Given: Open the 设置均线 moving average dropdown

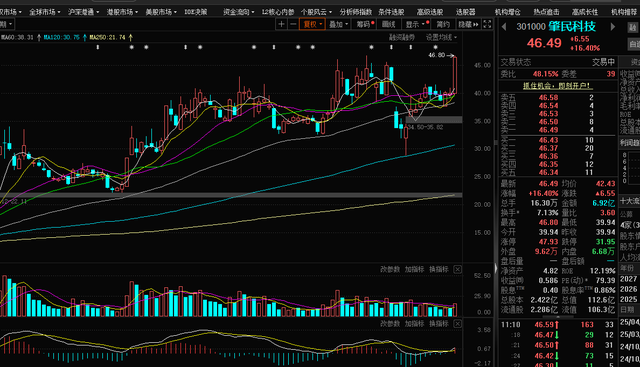Looking at the screenshot, I should pyautogui.click(x=441, y=37).
